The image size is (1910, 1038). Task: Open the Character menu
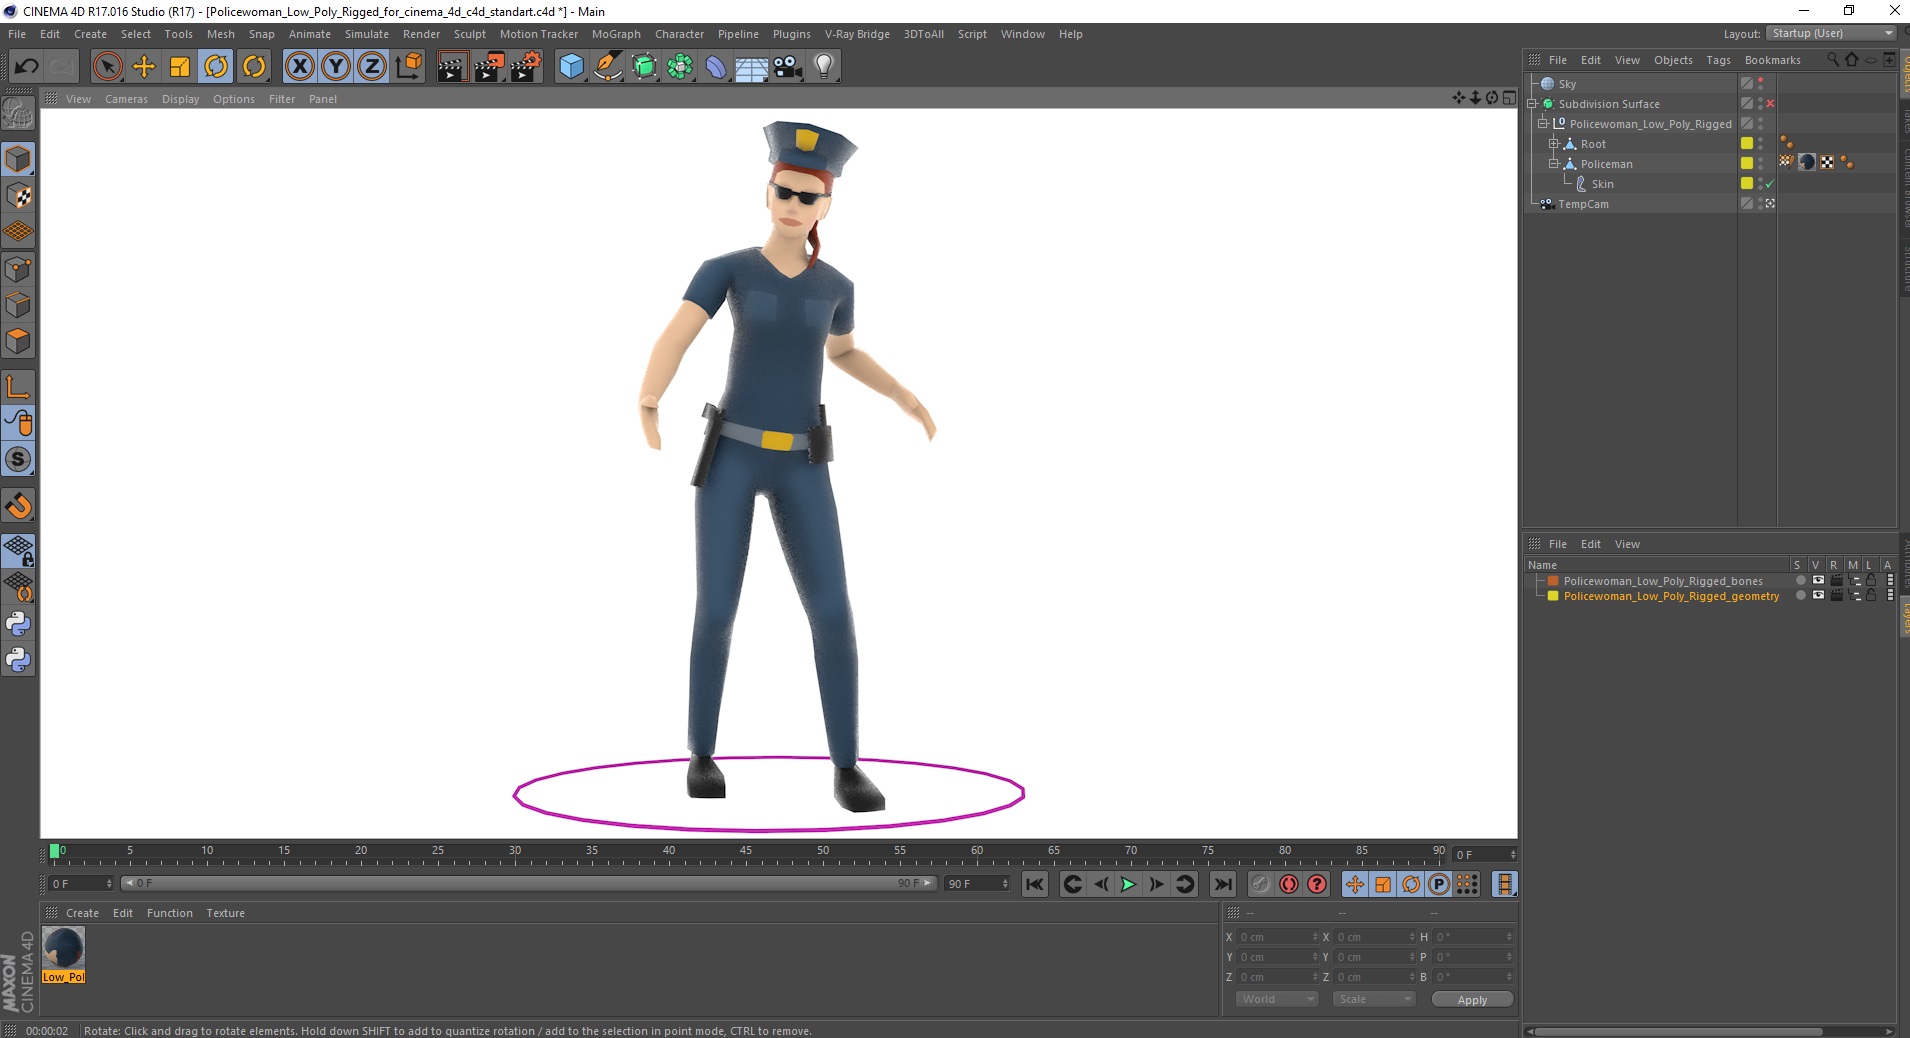point(679,34)
